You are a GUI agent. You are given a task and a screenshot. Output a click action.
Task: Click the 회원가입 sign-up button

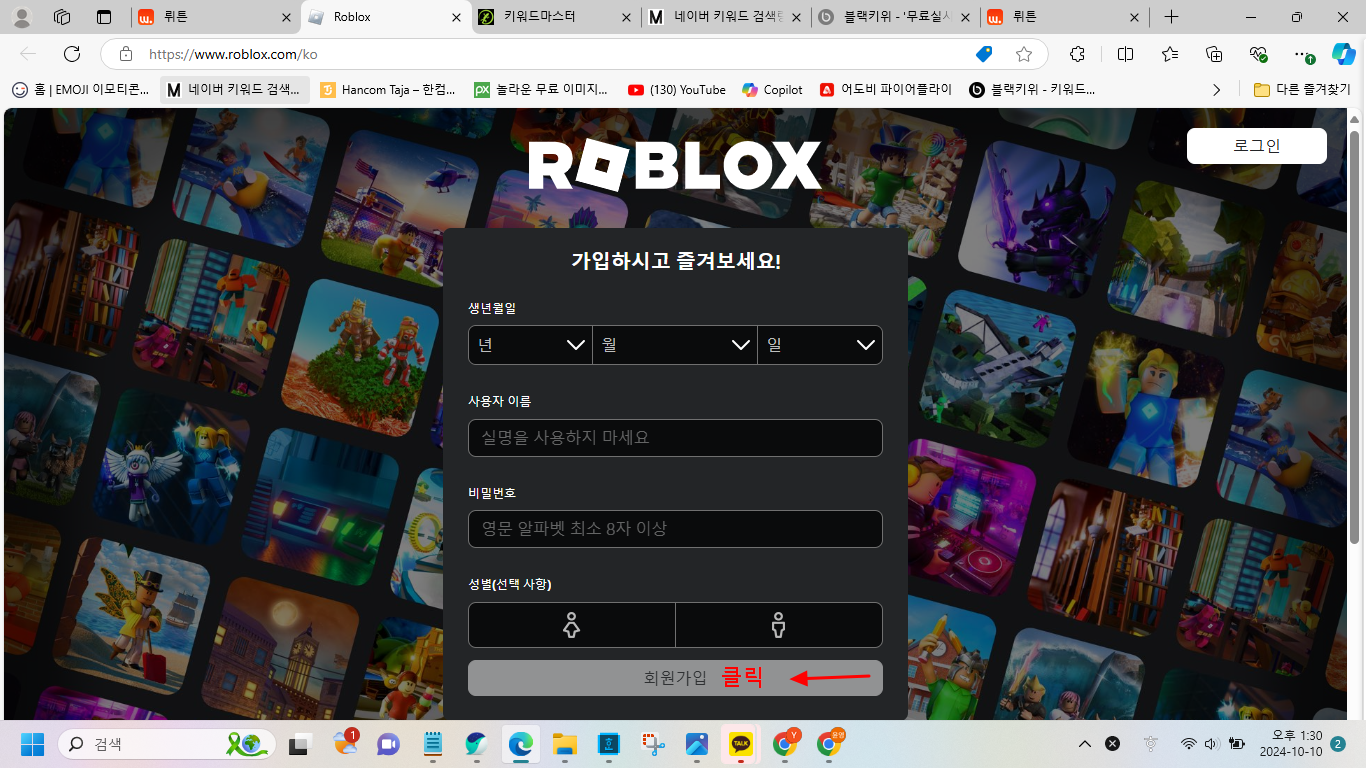click(675, 678)
